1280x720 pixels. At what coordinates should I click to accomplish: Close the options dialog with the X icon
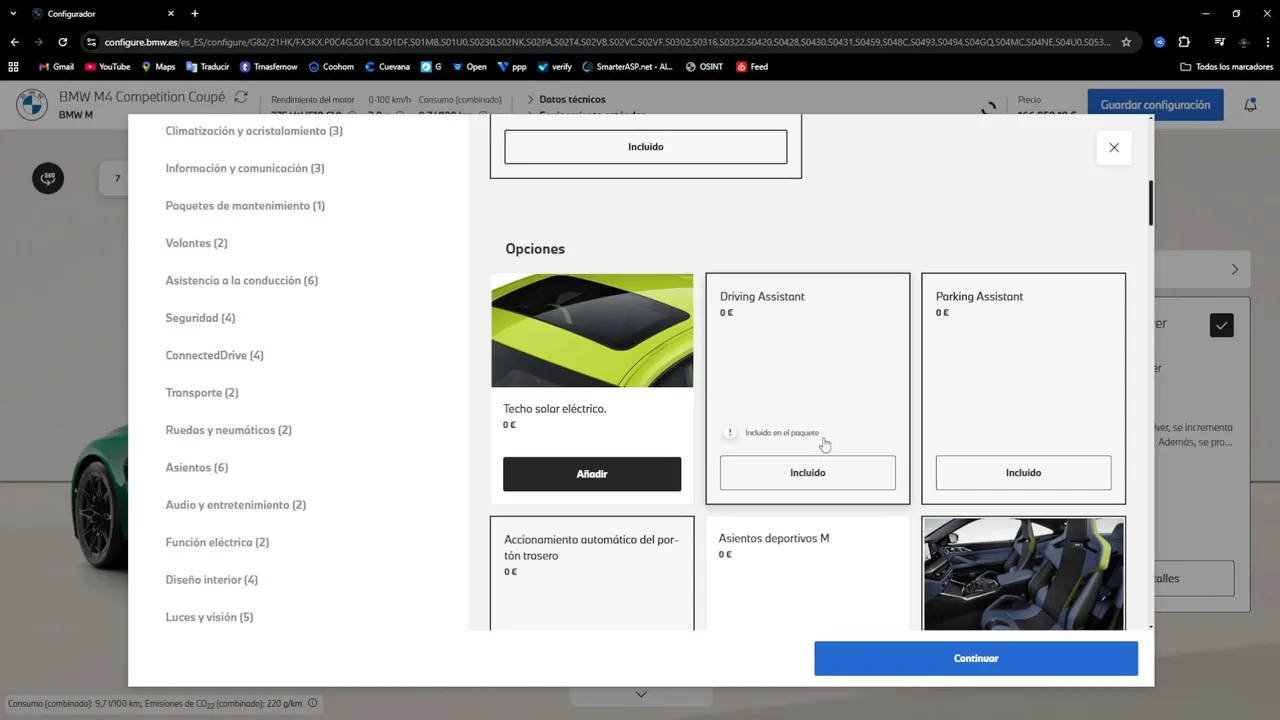click(1114, 148)
